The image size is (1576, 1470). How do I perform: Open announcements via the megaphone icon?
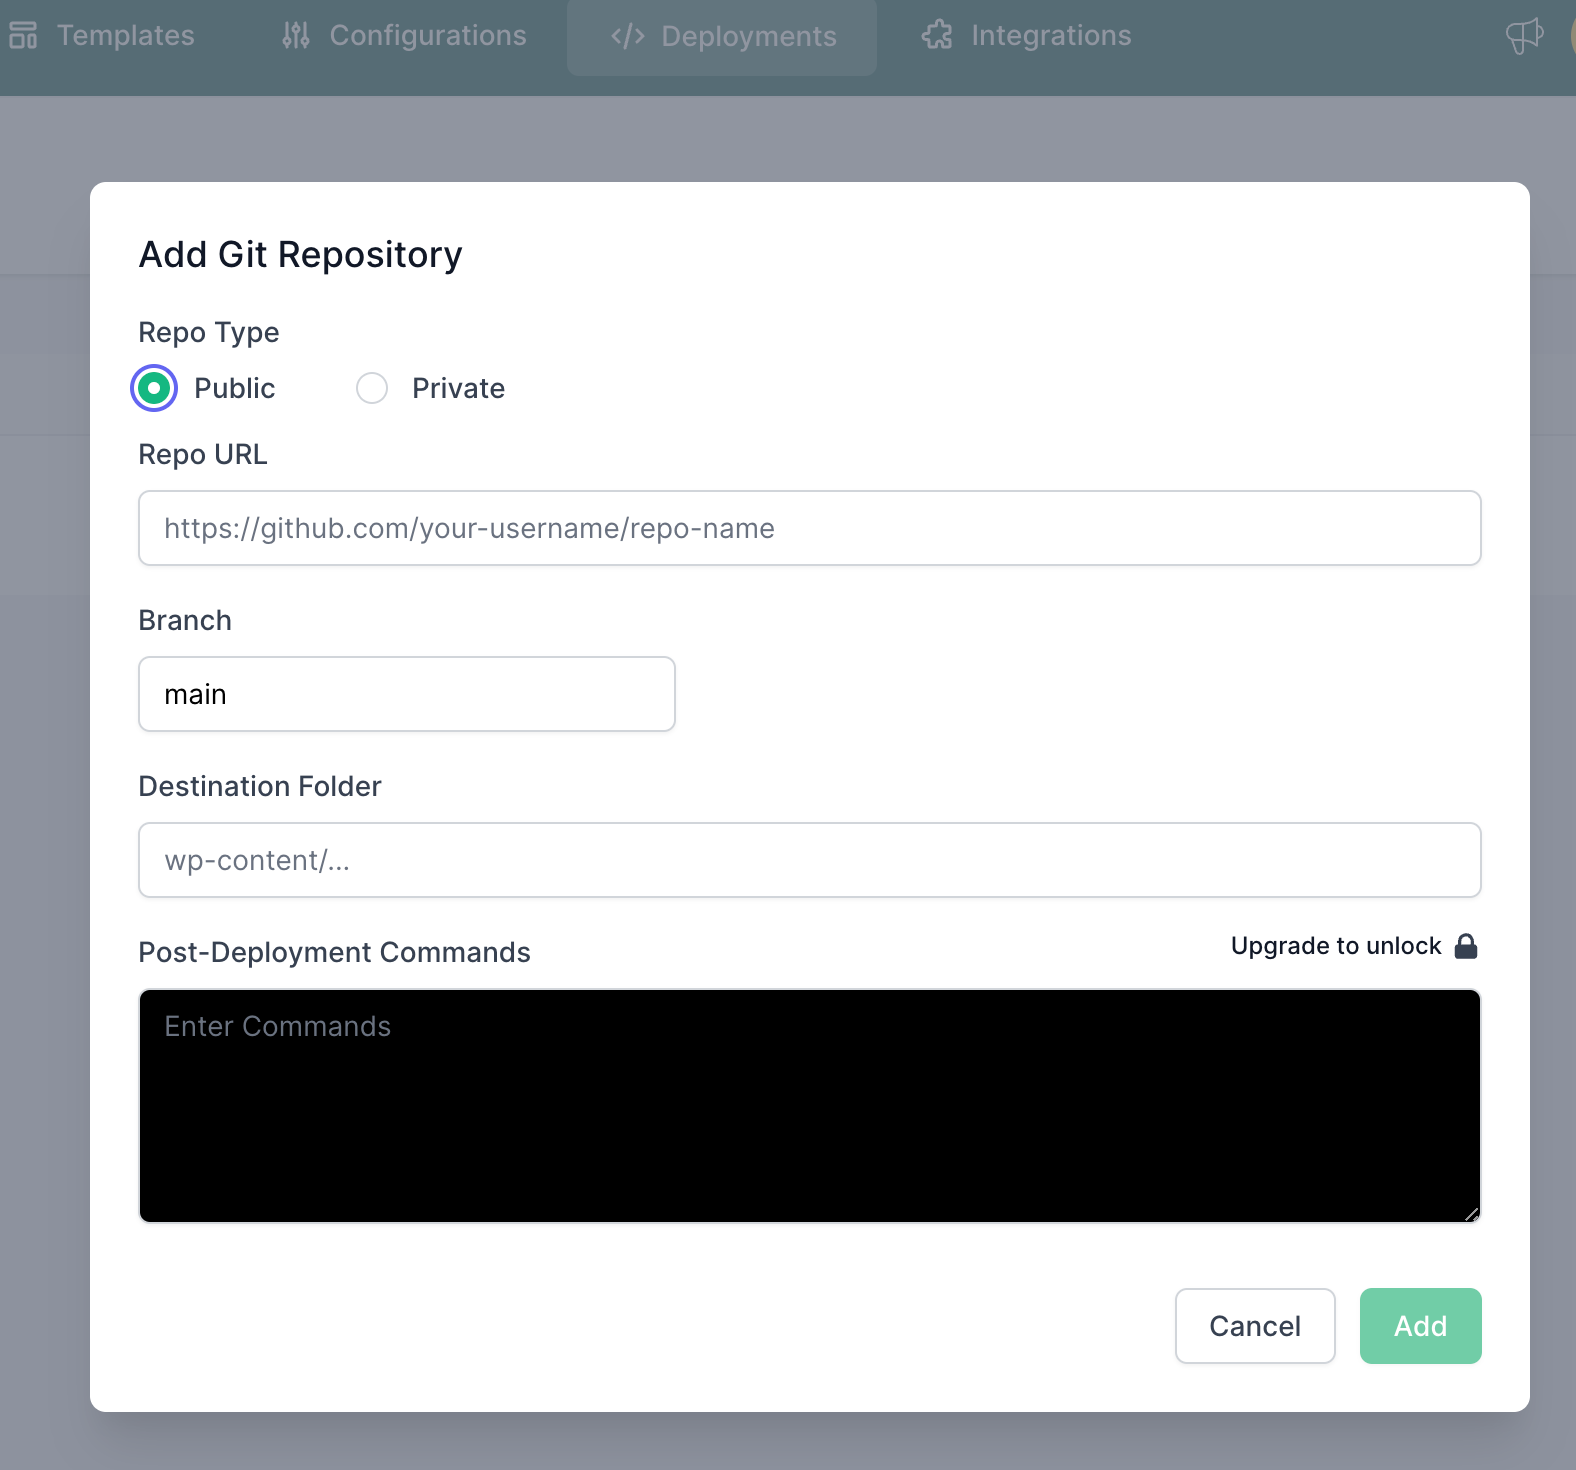click(1524, 36)
